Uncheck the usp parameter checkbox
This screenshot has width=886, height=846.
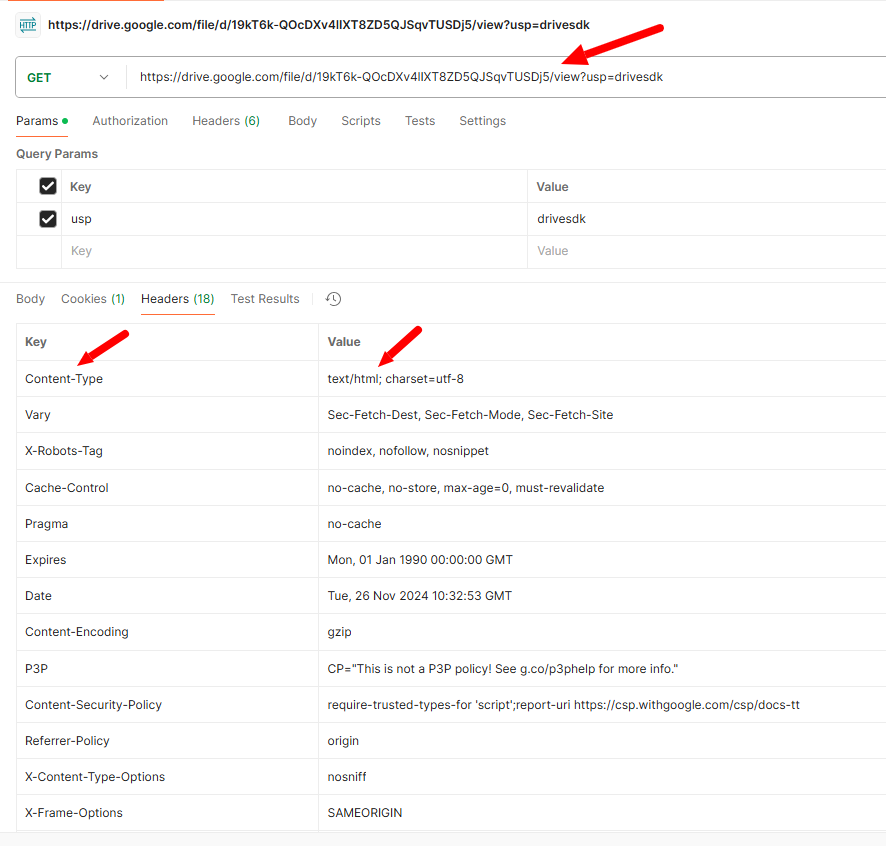(48, 219)
